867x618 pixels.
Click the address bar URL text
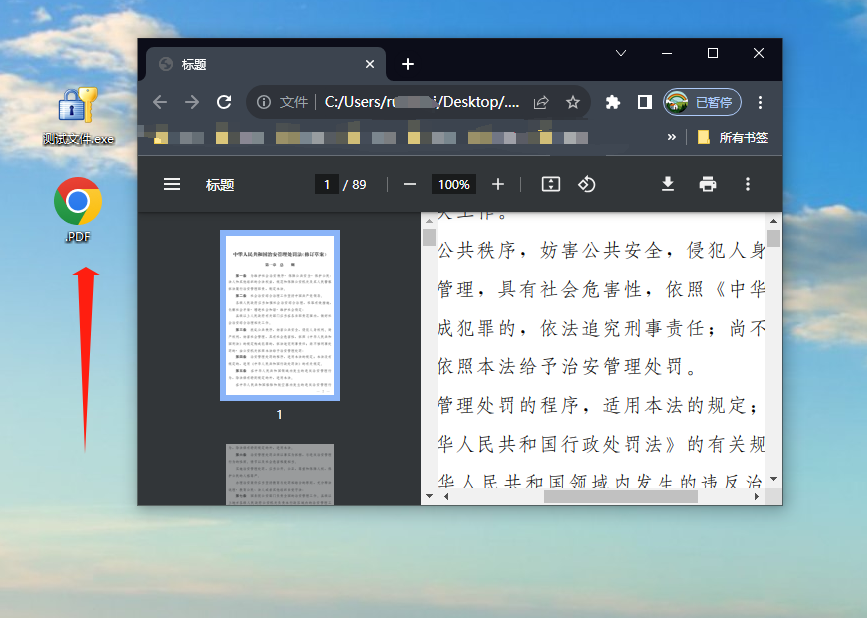422,102
